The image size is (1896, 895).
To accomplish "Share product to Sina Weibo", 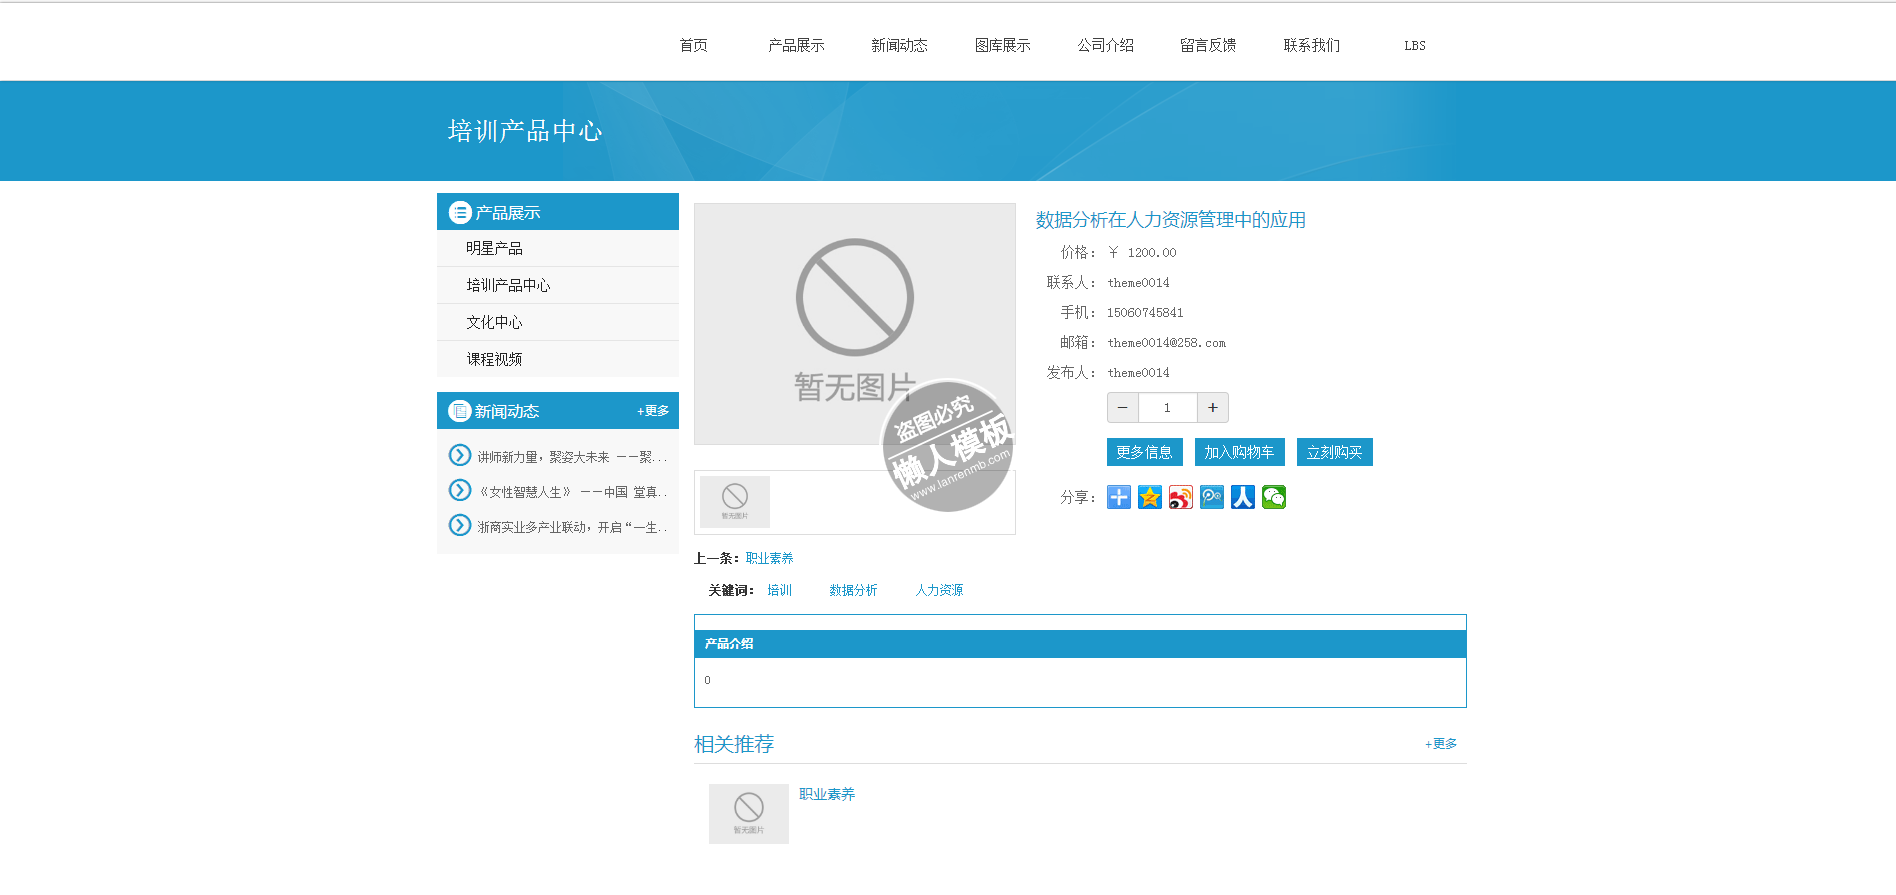I will tap(1180, 497).
